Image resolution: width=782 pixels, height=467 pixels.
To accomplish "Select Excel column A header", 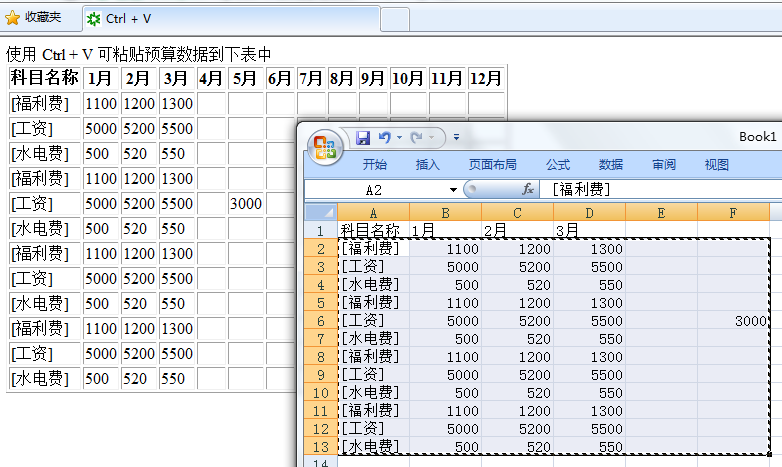I will (x=374, y=213).
